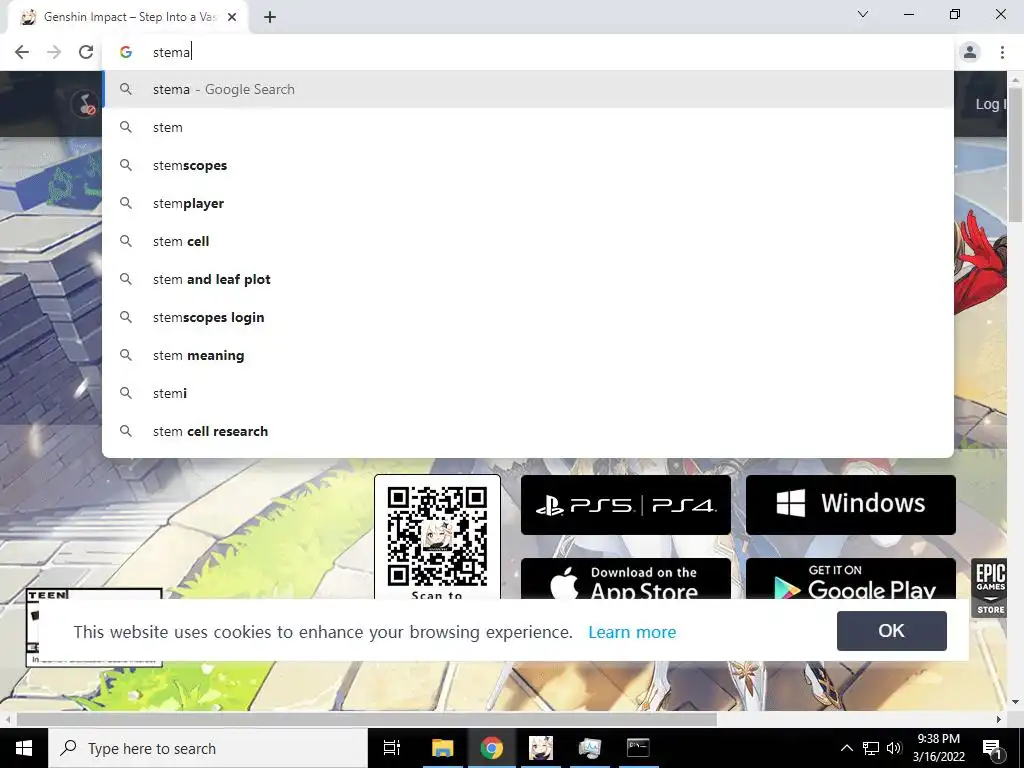Open File Explorer from the taskbar
The height and width of the screenshot is (768, 1024).
[x=442, y=748]
